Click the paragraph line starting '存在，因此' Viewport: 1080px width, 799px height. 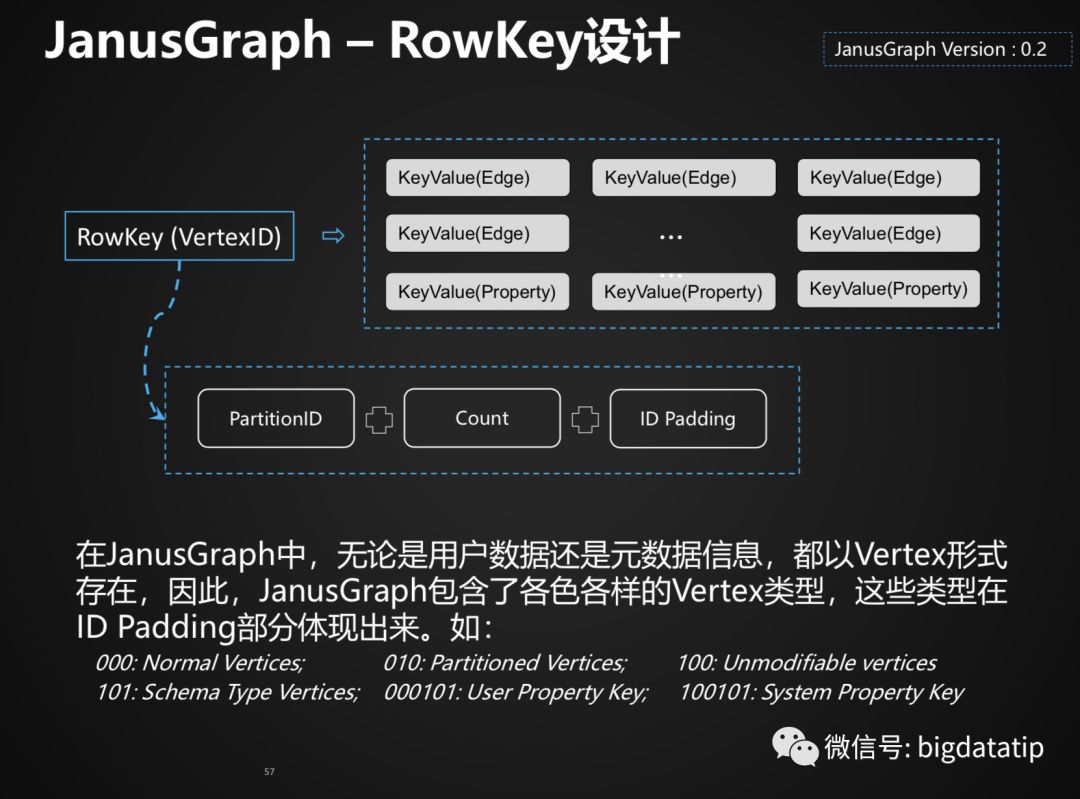pyautogui.click(x=541, y=591)
